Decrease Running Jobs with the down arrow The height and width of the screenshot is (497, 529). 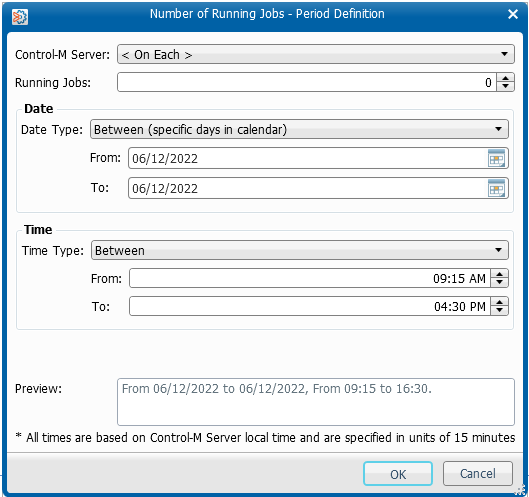click(505, 86)
